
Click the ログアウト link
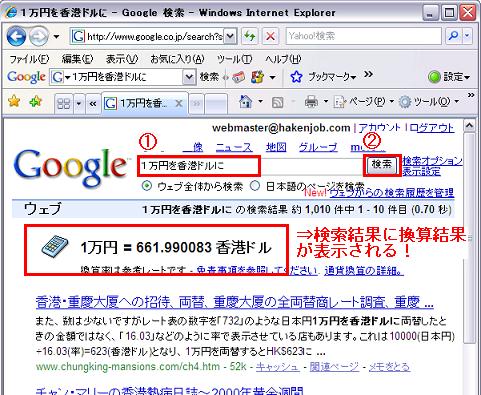(x=432, y=128)
